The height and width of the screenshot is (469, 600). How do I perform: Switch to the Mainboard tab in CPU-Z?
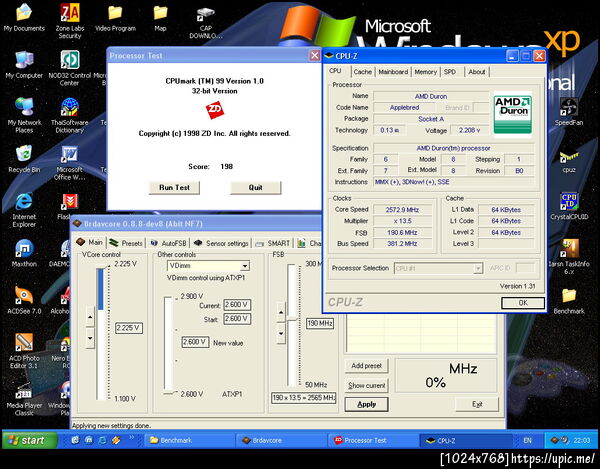click(x=393, y=72)
